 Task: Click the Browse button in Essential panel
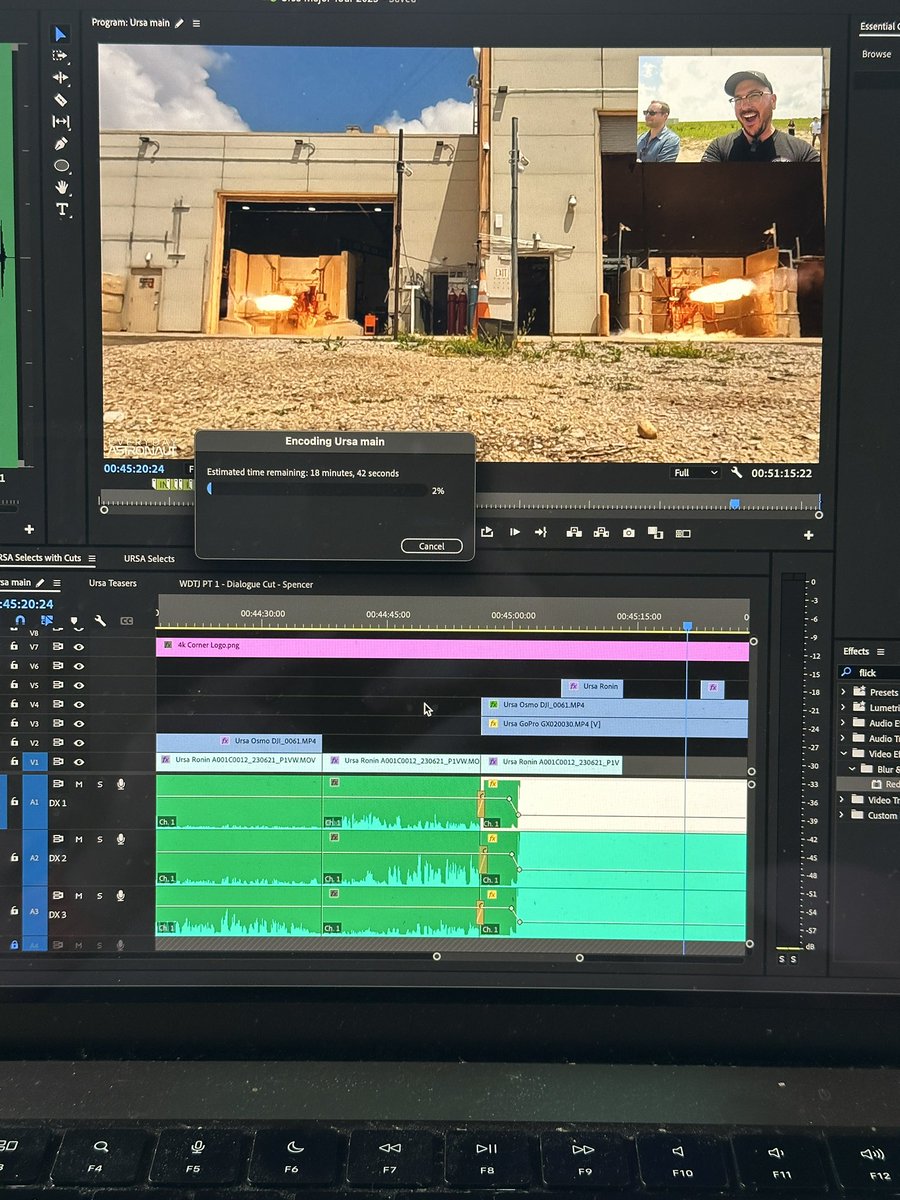876,53
